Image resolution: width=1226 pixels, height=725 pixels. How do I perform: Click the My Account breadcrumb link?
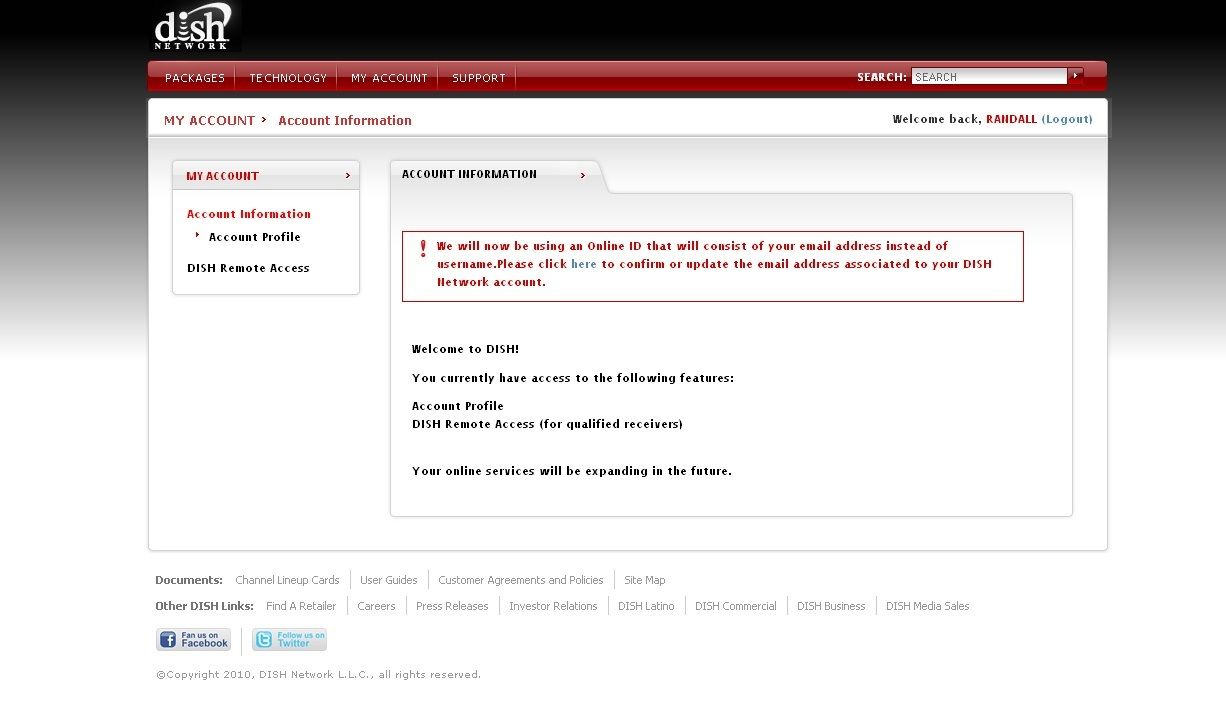point(210,120)
